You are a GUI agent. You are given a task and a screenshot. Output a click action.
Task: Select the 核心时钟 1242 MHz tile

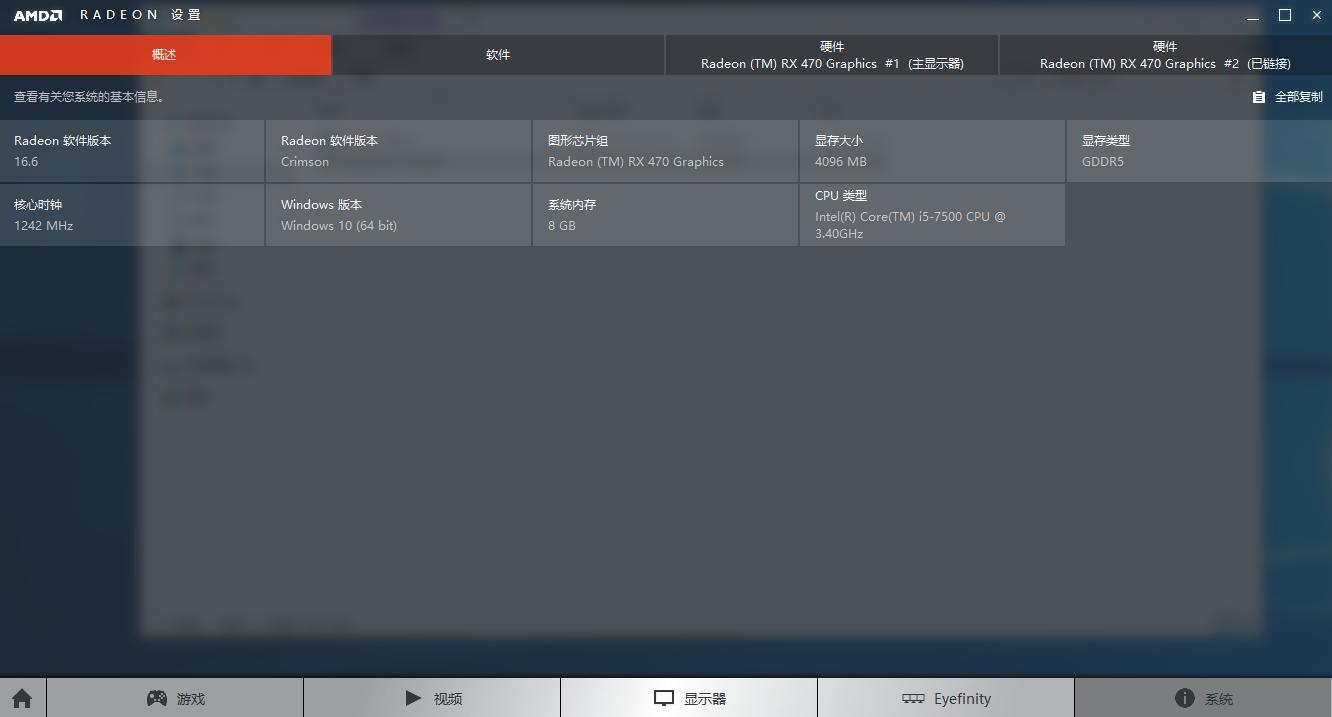click(132, 215)
